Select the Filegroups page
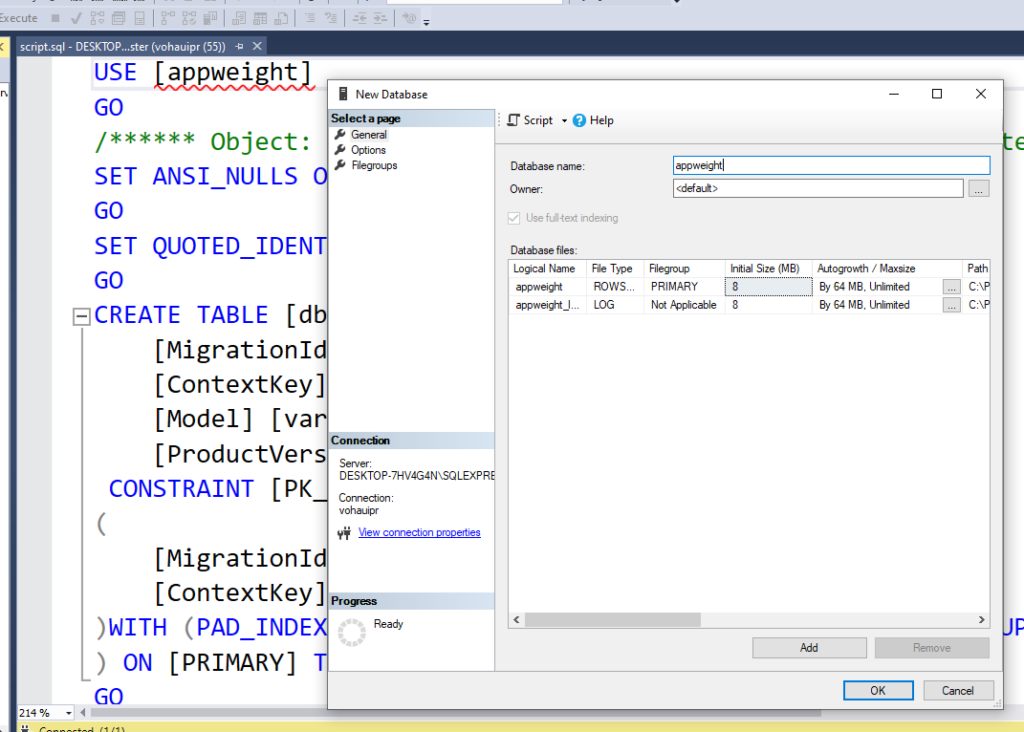This screenshot has height=732, width=1024. click(x=373, y=165)
